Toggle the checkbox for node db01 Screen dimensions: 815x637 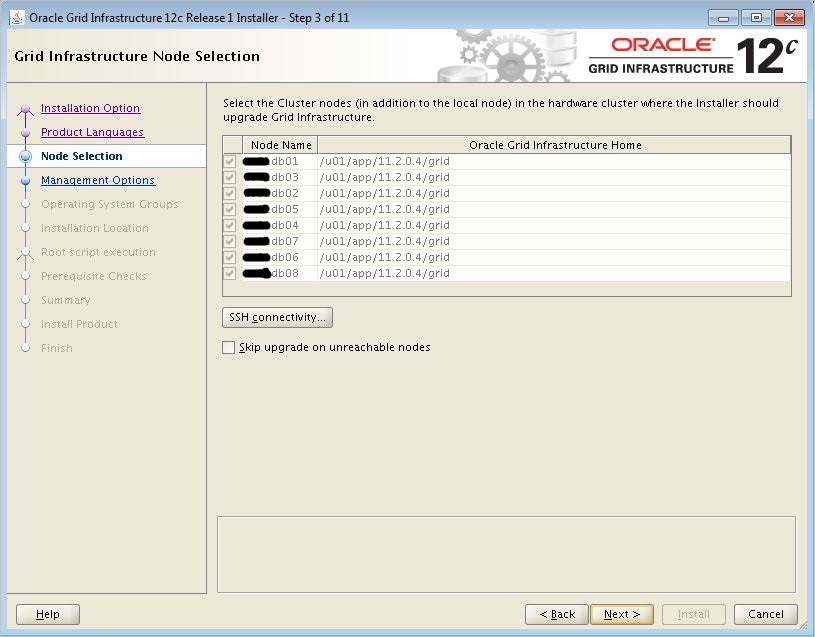(231, 160)
